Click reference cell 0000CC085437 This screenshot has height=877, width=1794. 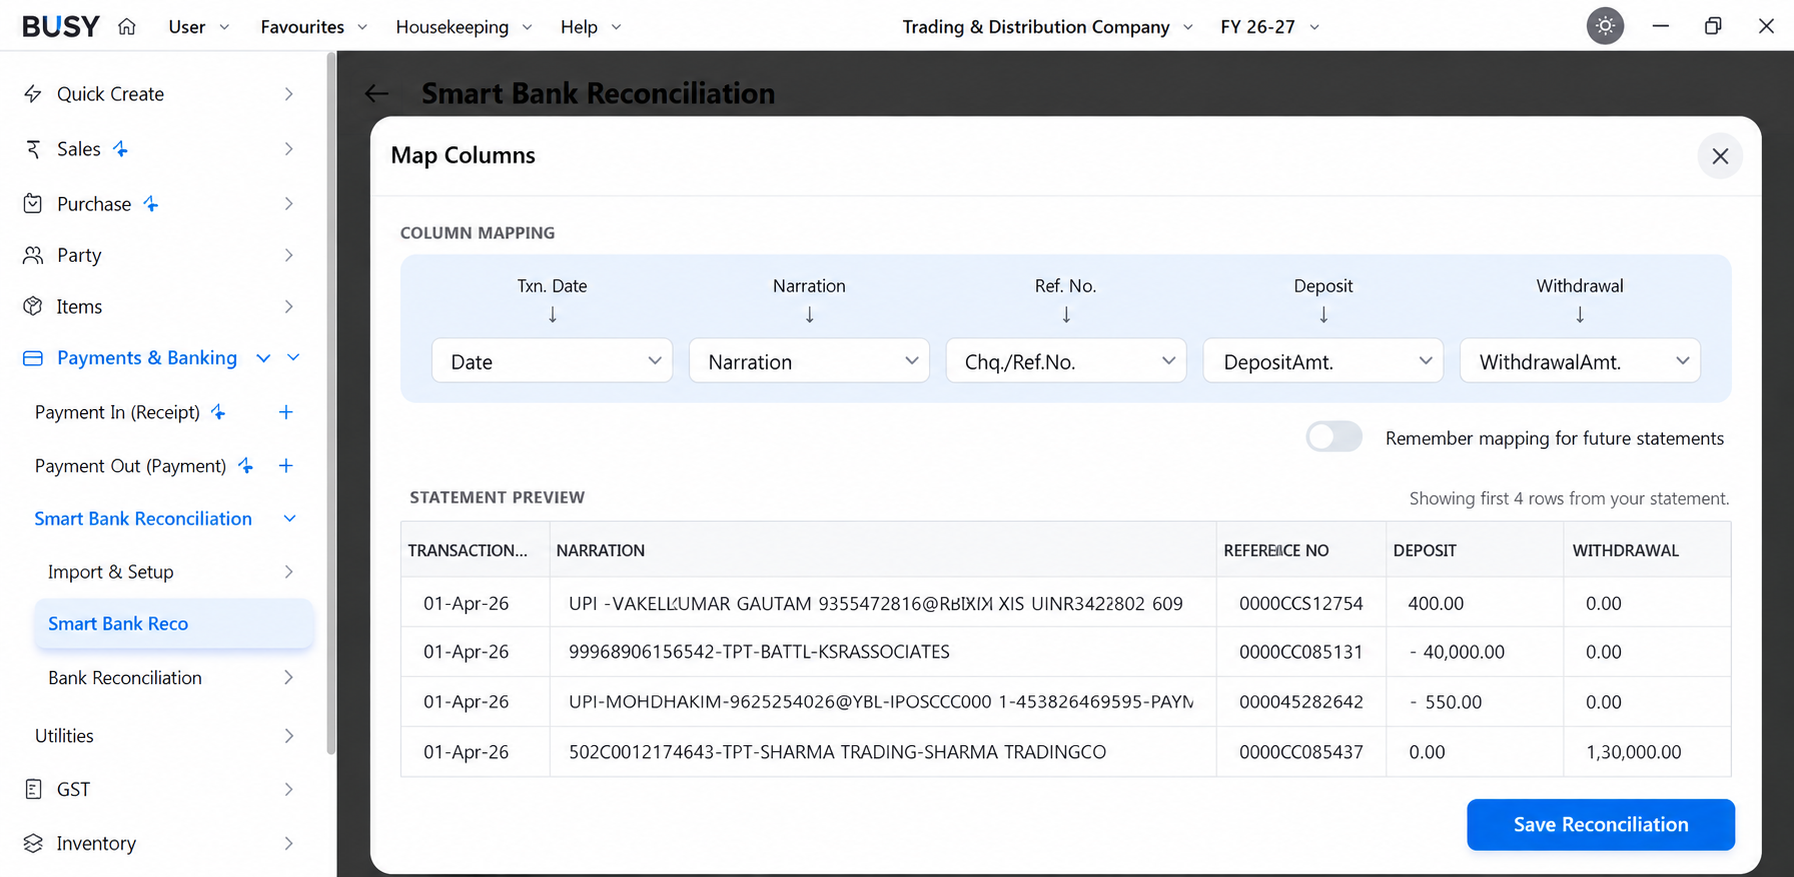tap(1301, 752)
